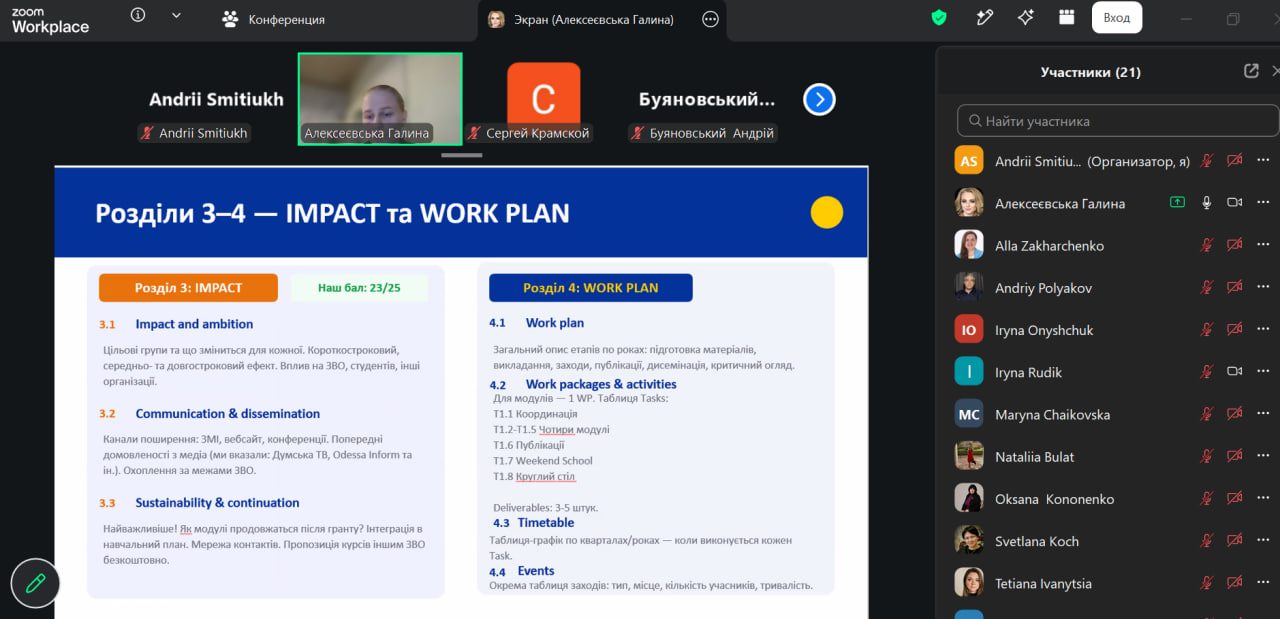Screen dimensions: 1280x619
Task: Click the Вход sign-in button
Action: click(x=1117, y=18)
